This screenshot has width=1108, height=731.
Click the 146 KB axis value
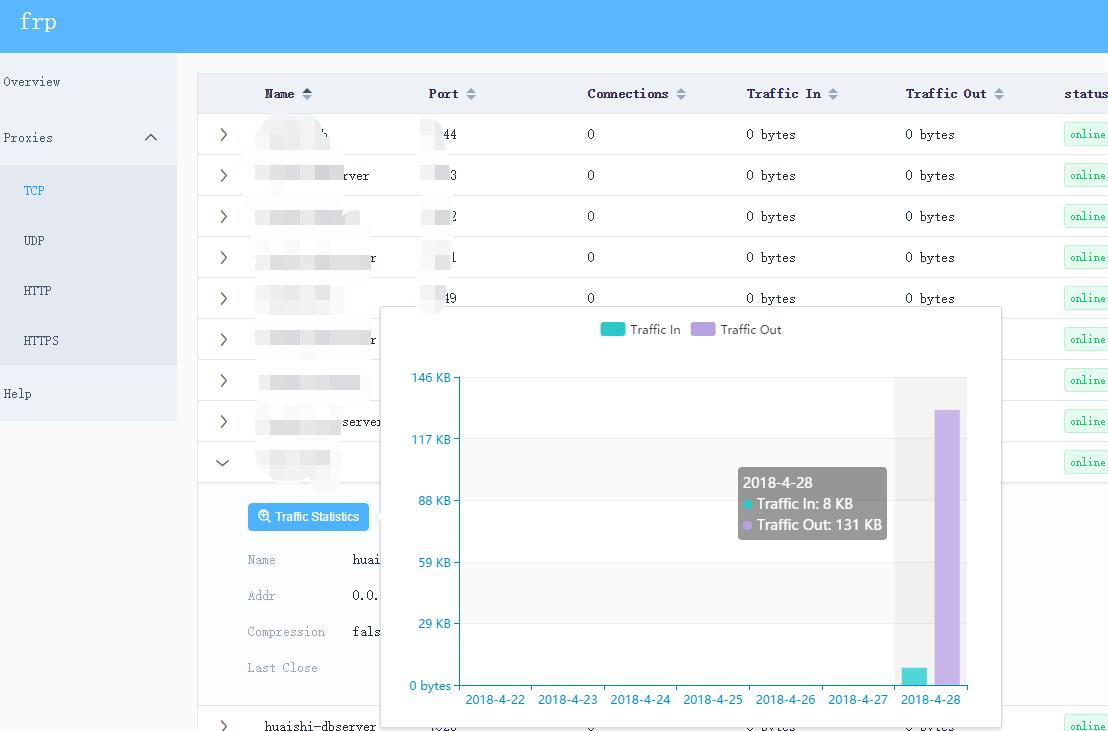pyautogui.click(x=431, y=378)
